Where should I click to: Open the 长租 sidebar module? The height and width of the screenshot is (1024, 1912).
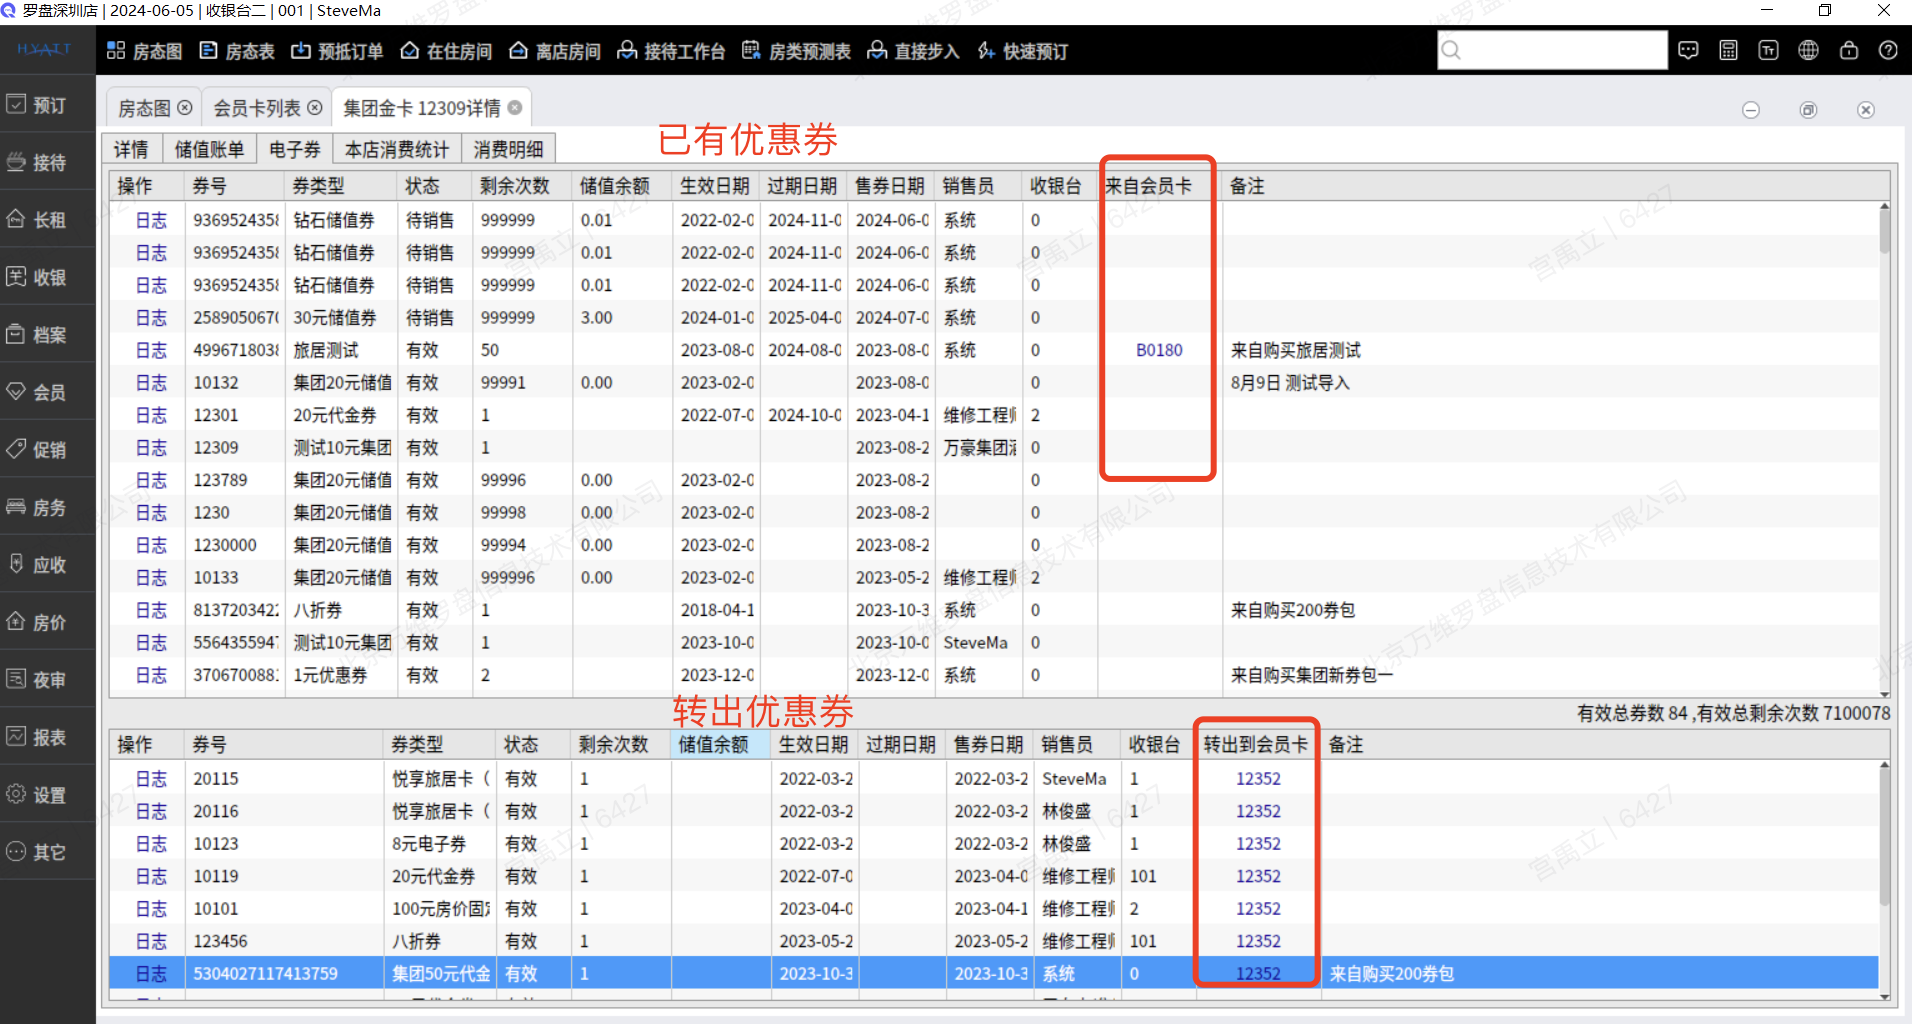click(48, 219)
